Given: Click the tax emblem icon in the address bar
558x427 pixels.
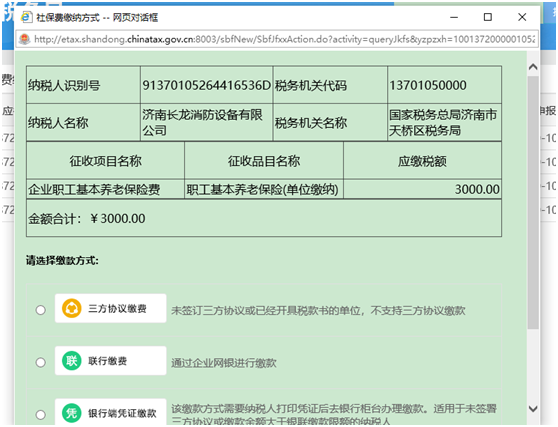Looking at the screenshot, I should pos(25,39).
